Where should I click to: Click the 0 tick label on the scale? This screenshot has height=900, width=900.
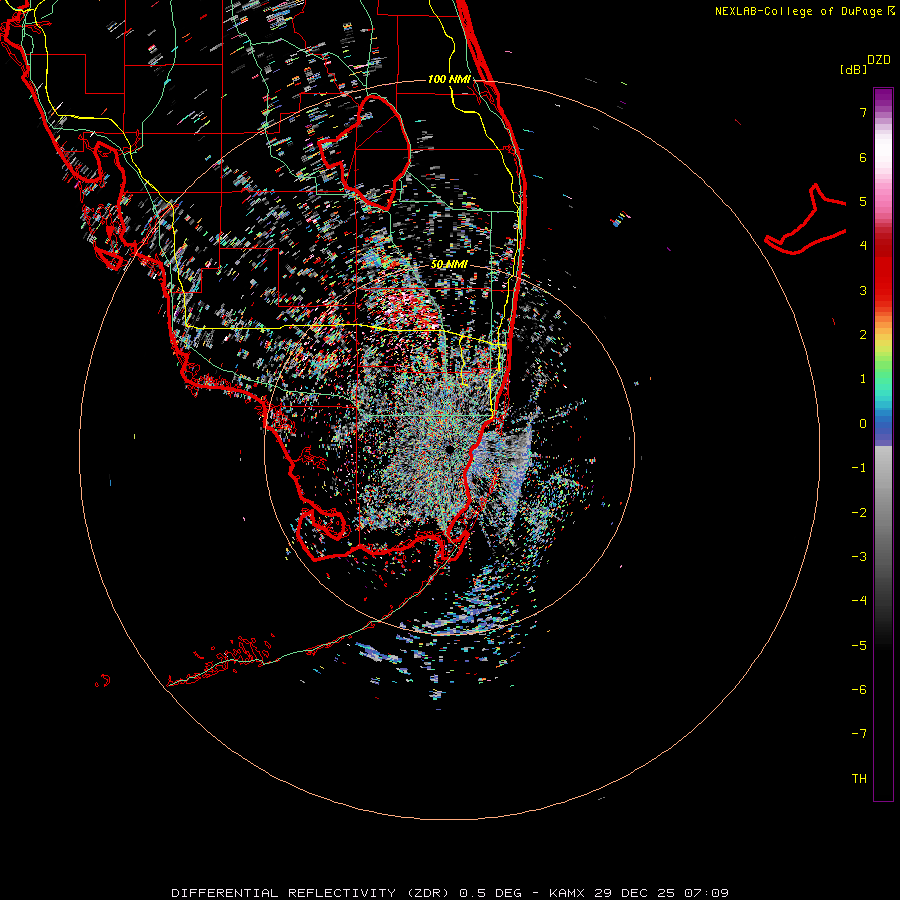tap(863, 424)
